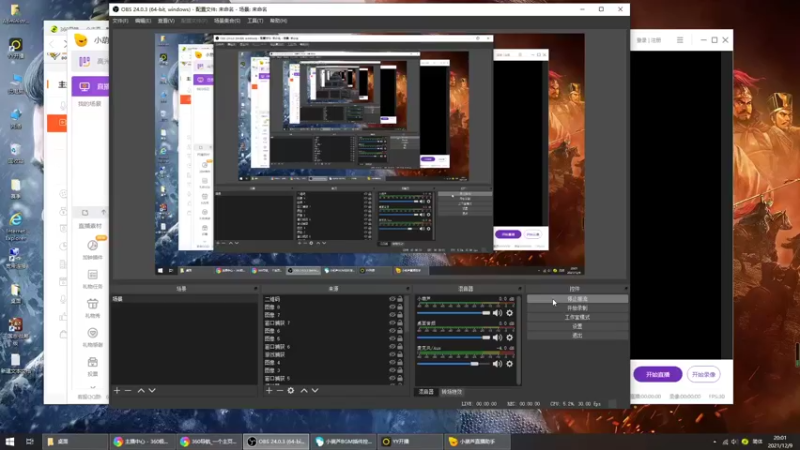This screenshot has width=800, height=450.
Task: Move the selected source down
Action: [x=315, y=390]
